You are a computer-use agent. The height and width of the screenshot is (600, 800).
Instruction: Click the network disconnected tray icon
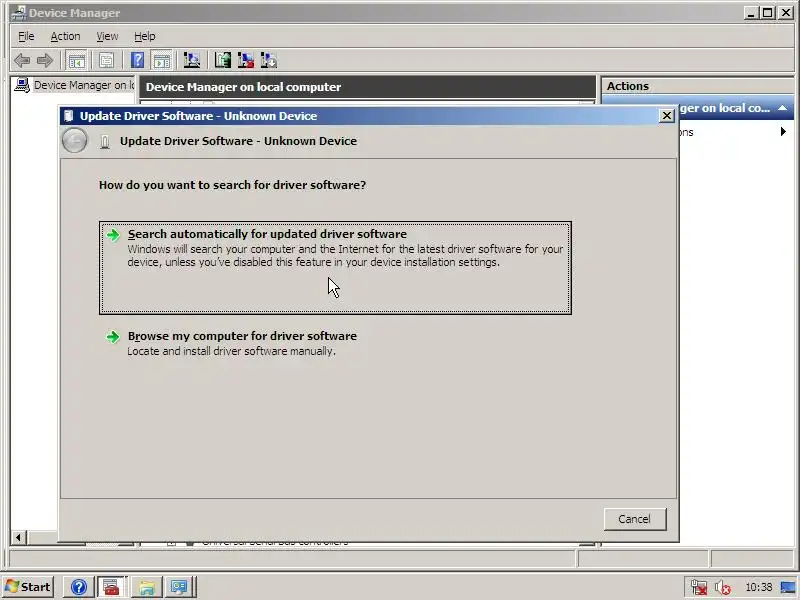698,588
